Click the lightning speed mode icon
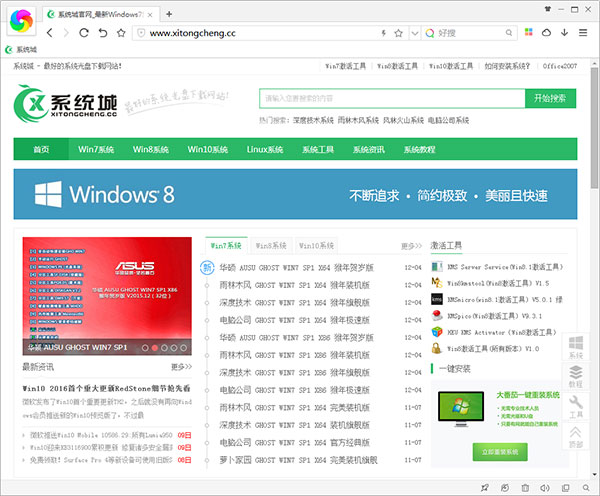The image size is (600, 496). tap(383, 33)
